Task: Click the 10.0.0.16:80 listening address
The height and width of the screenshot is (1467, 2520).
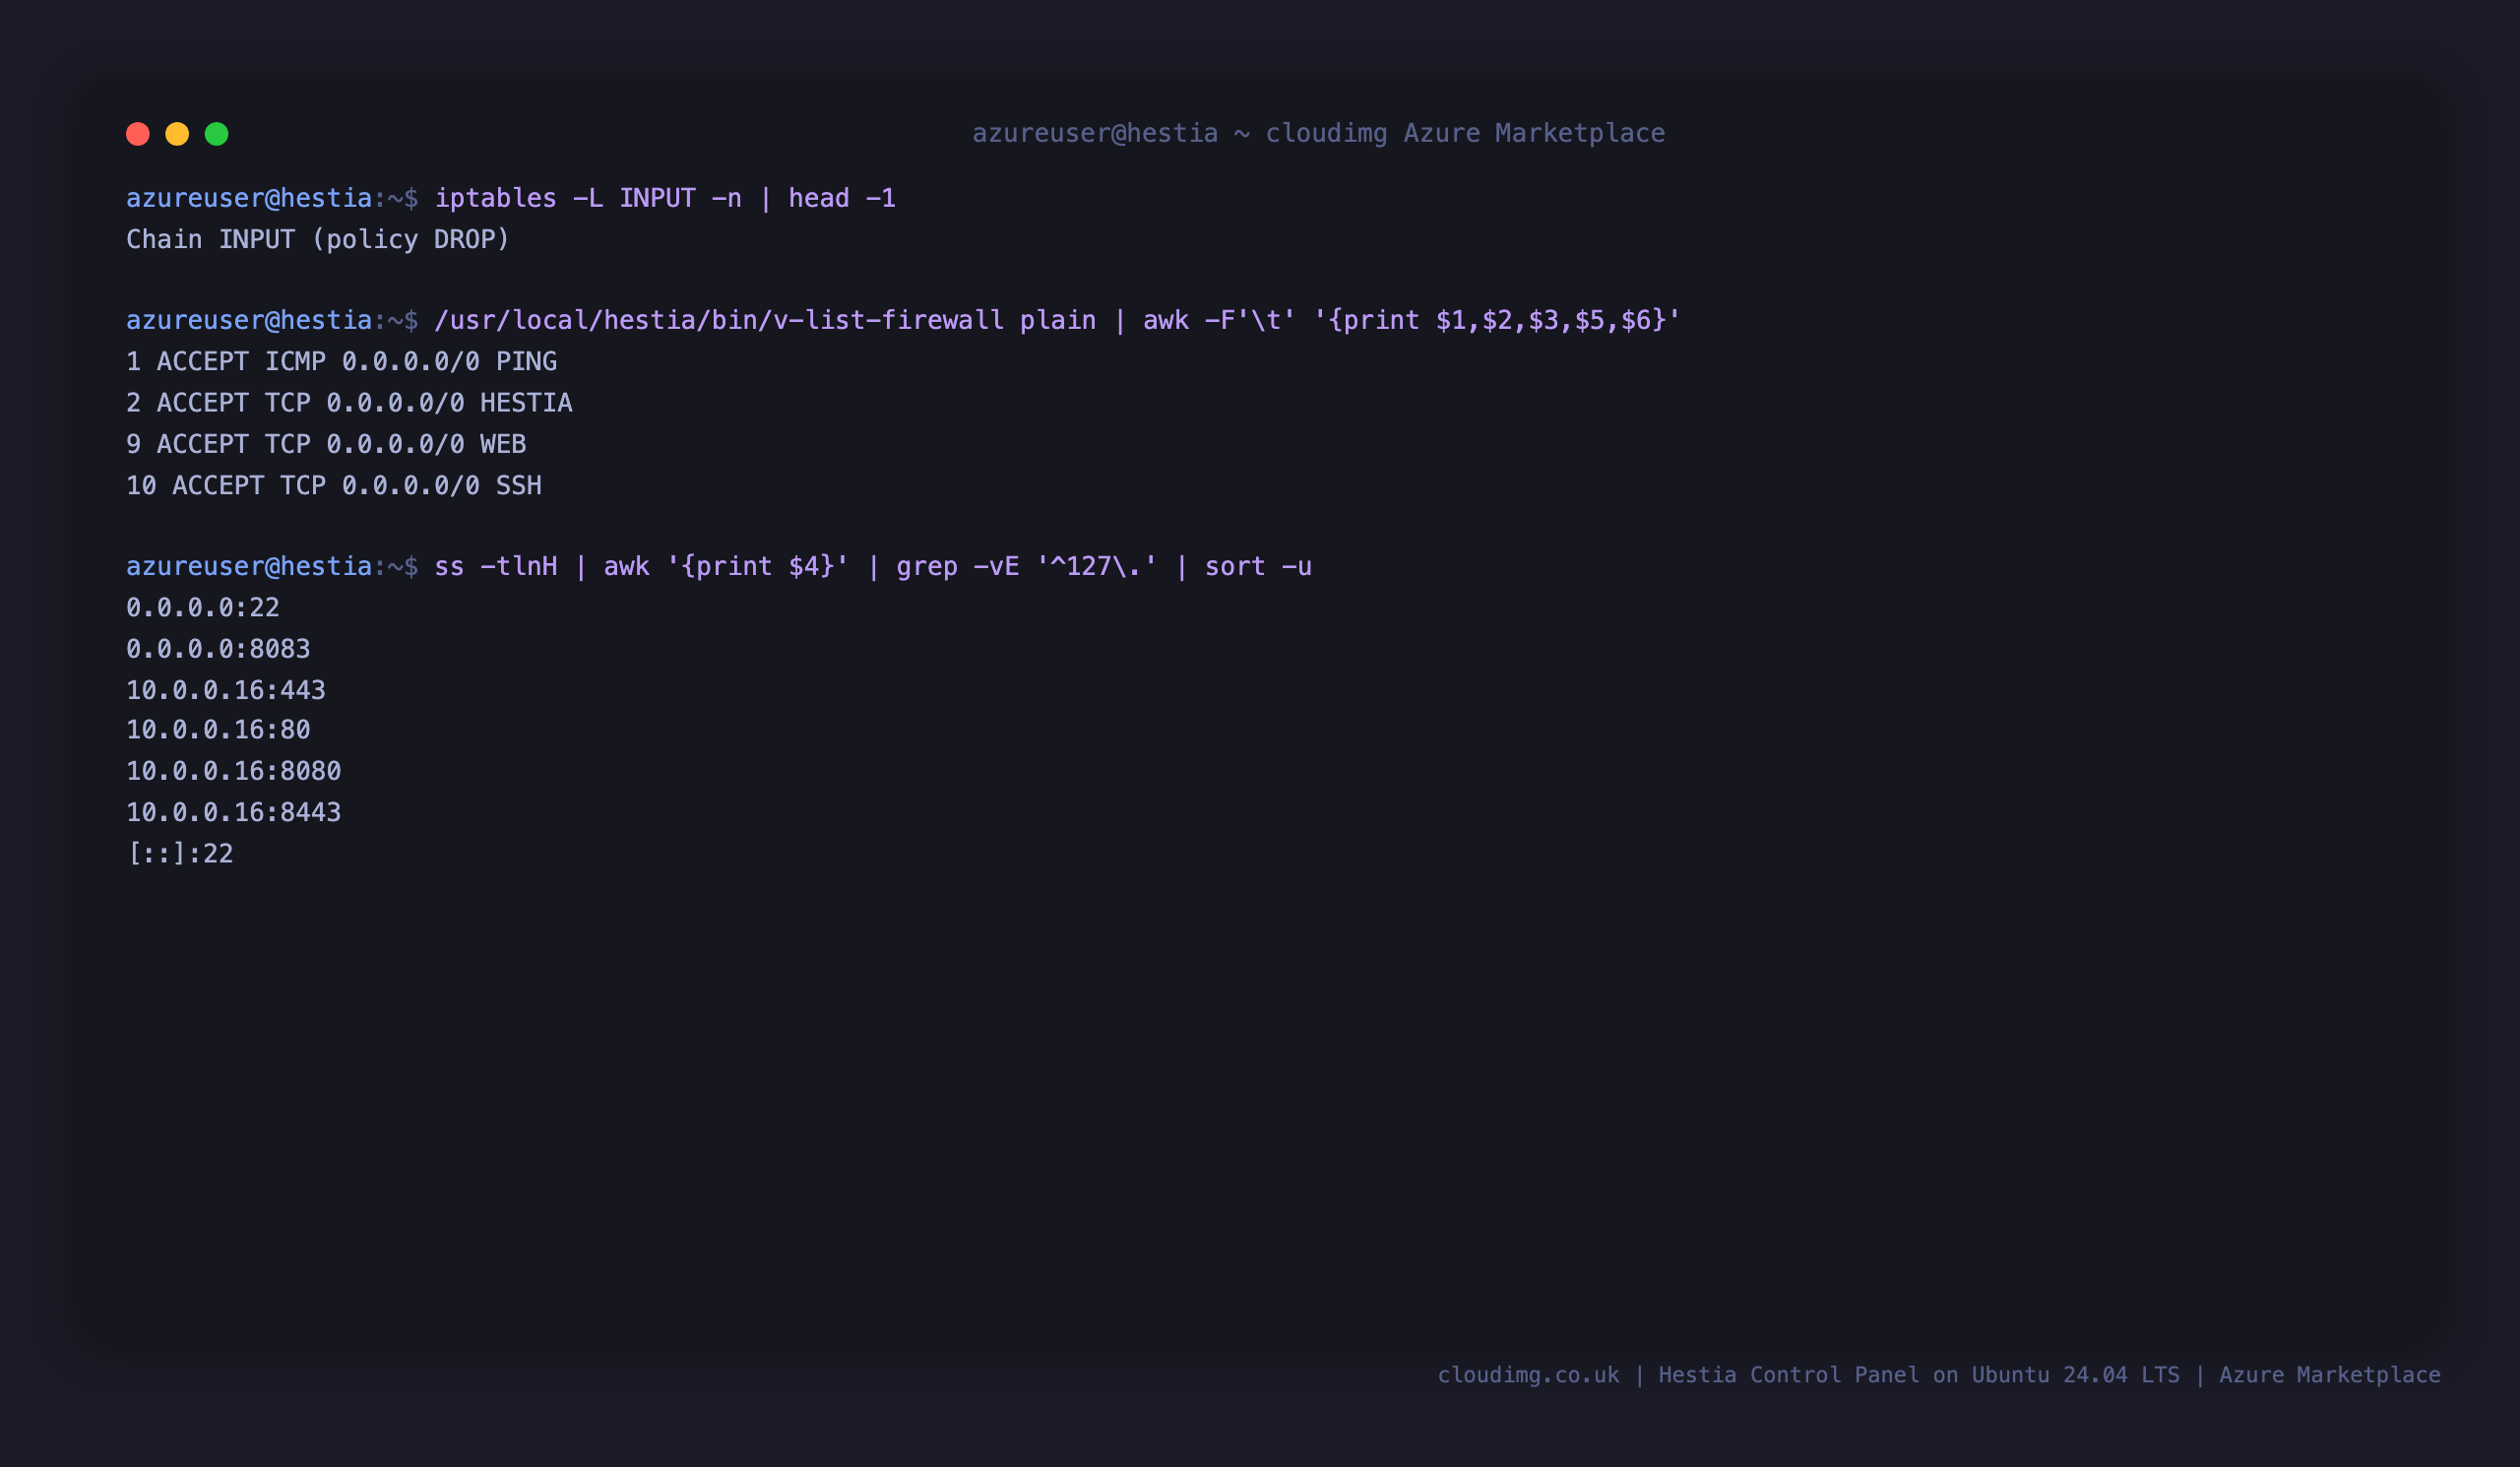Action: [x=218, y=730]
